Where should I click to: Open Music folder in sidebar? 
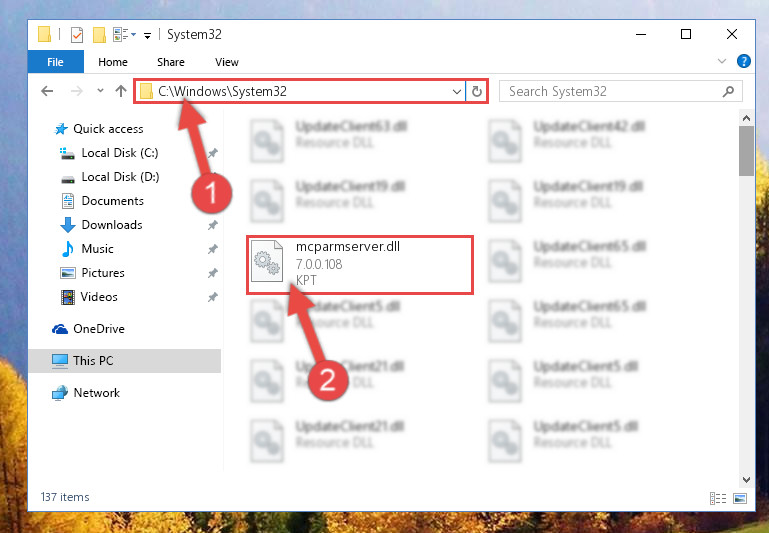coord(97,249)
